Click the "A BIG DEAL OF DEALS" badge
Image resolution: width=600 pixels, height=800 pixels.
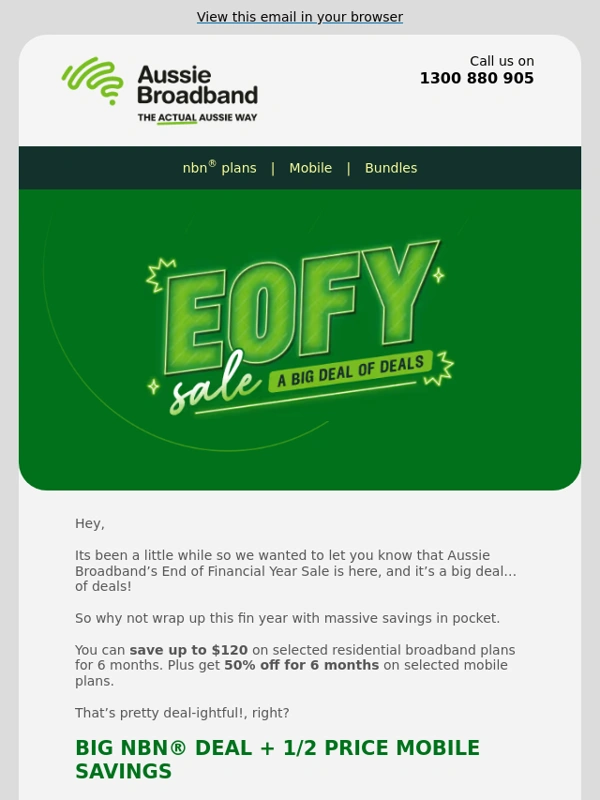[350, 373]
